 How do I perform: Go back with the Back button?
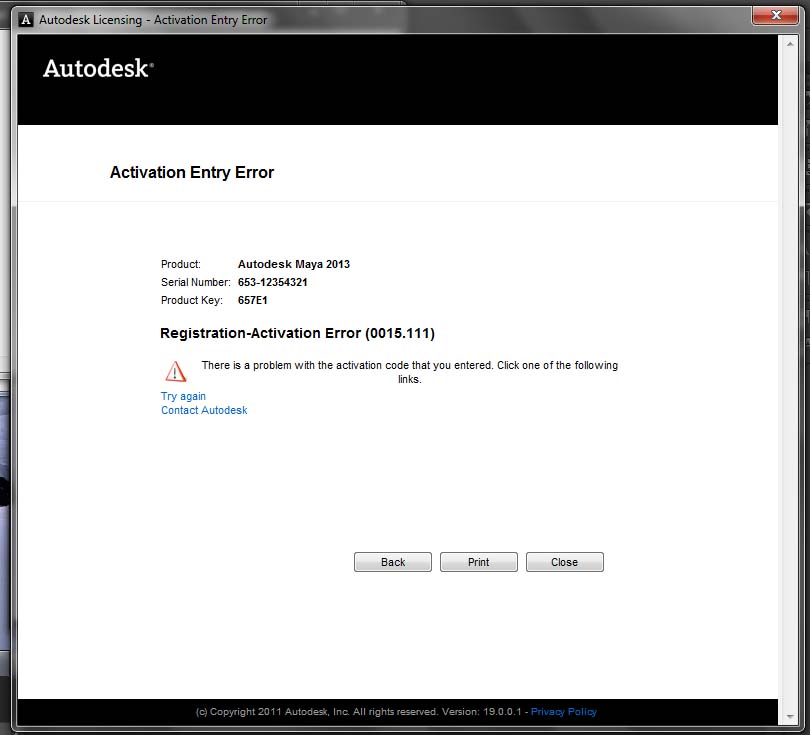(393, 562)
